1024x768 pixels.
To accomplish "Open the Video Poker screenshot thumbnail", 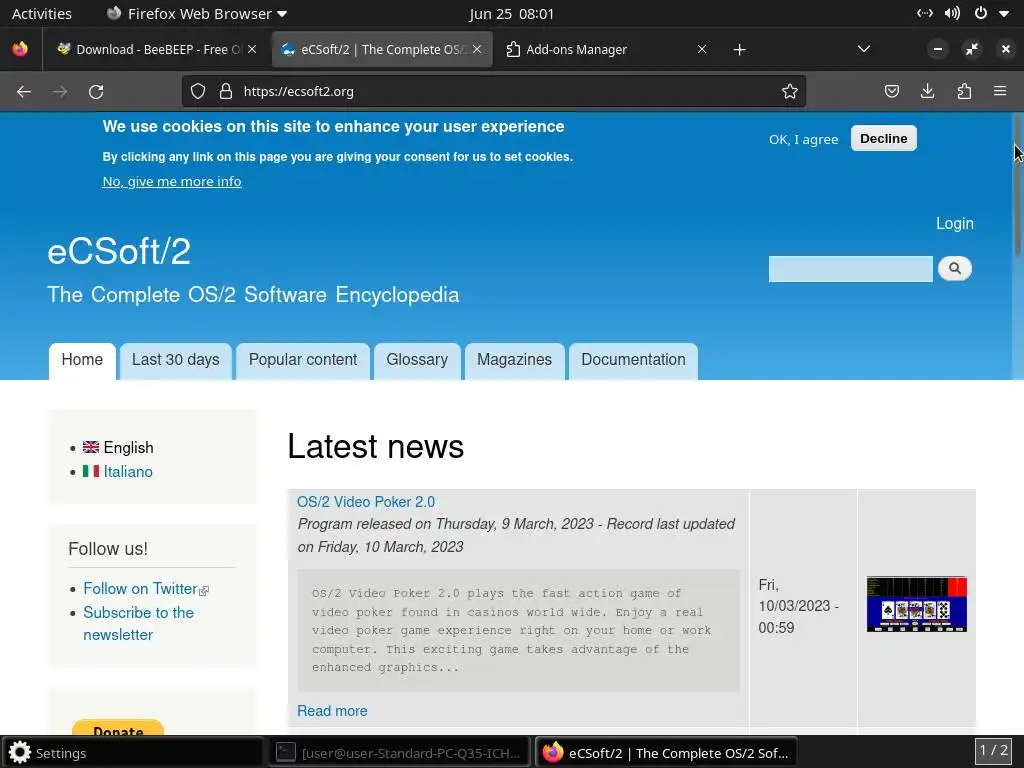I will pos(916,604).
